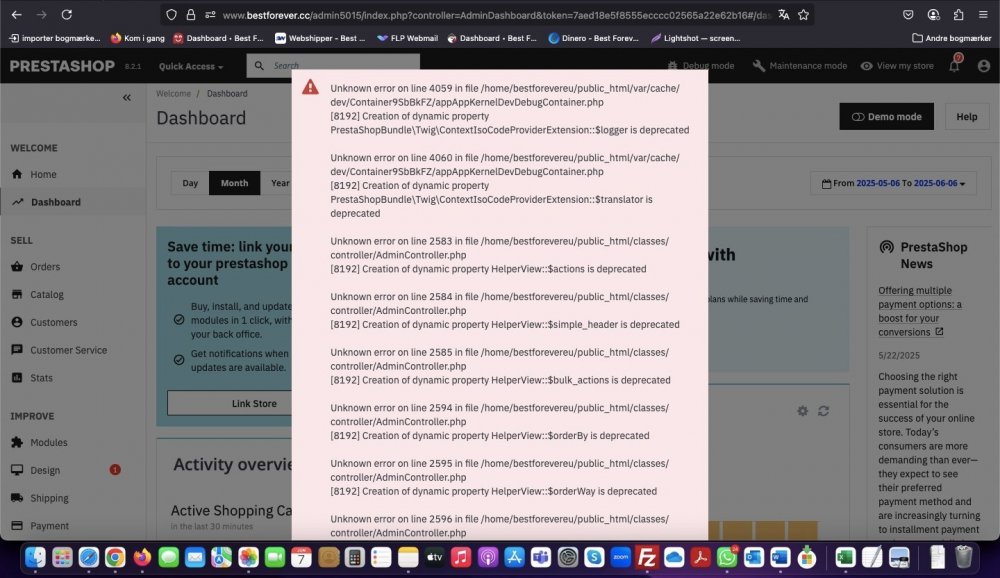Image resolution: width=1000 pixels, height=578 pixels.
Task: Open the Webshipper bookmark
Action: [x=320, y=38]
